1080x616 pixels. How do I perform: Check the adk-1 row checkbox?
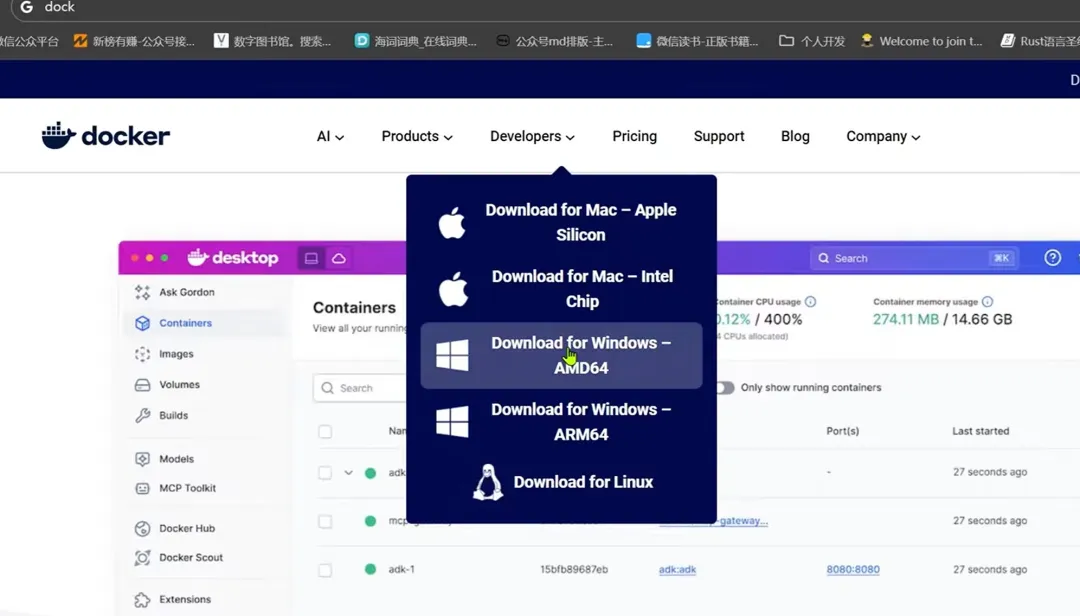click(325, 570)
